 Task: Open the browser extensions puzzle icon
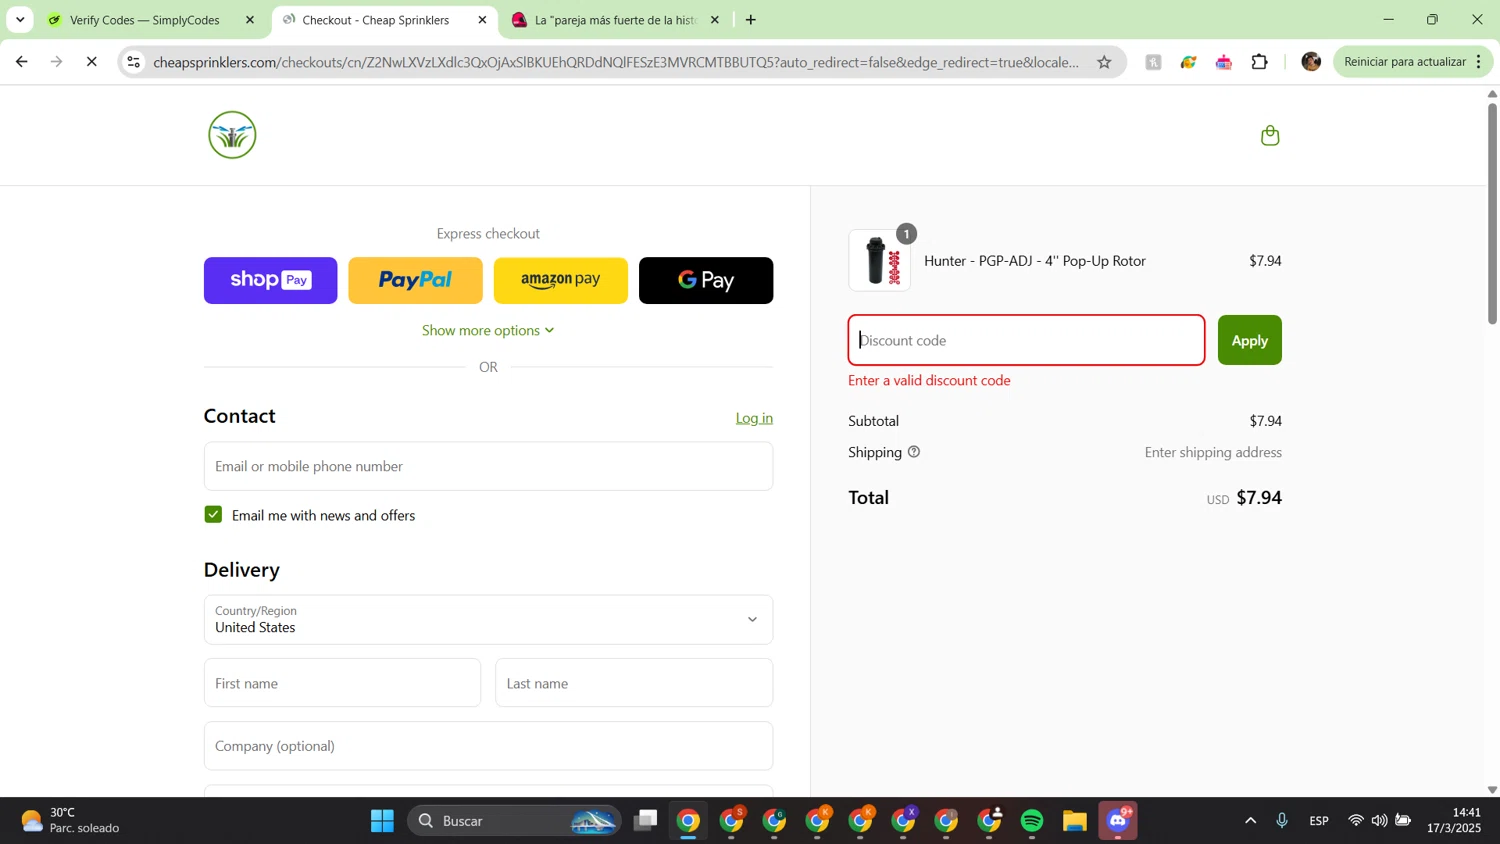point(1259,62)
